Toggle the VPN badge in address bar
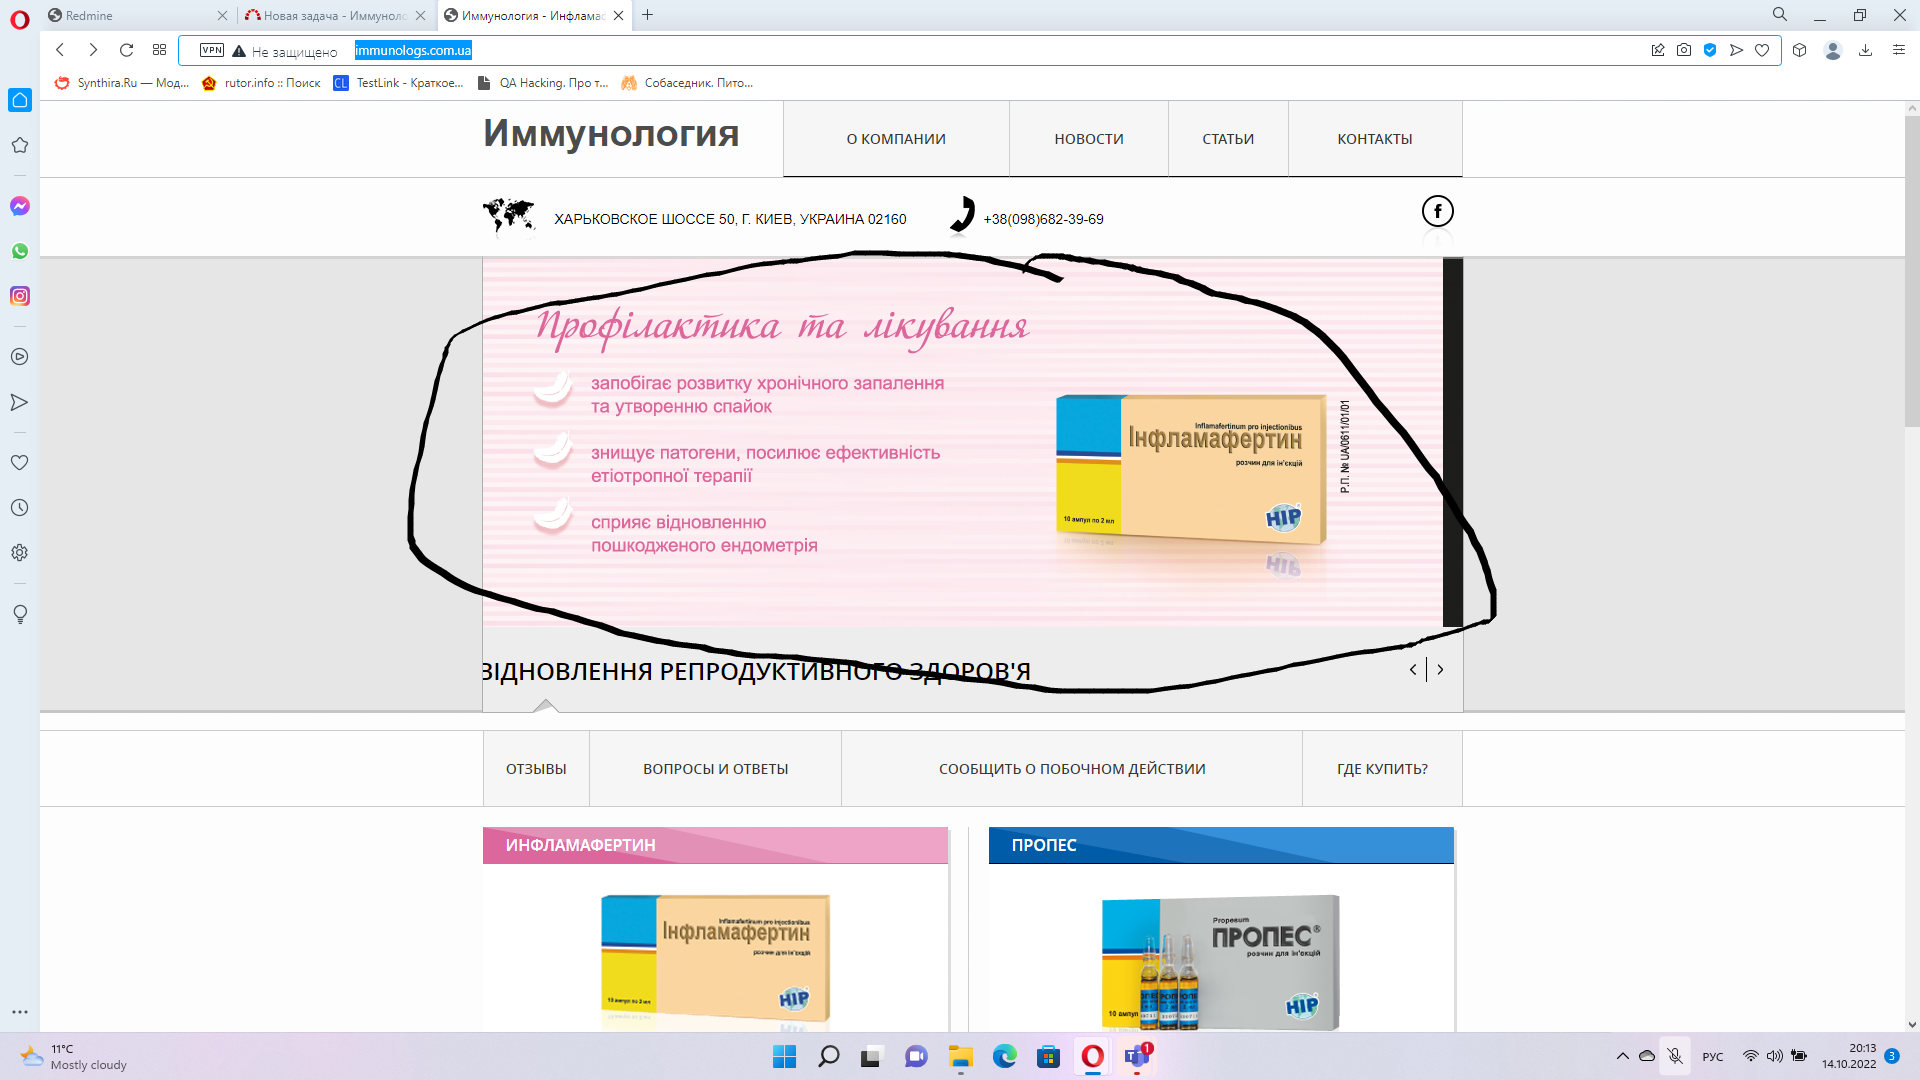Viewport: 1920px width, 1080px height. (212, 50)
